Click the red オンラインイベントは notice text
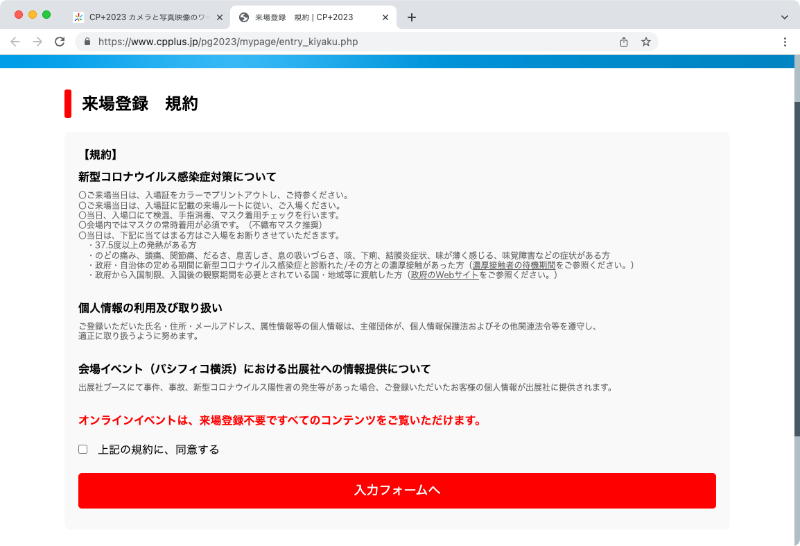Screen dimensions: 800x546 coord(280,420)
